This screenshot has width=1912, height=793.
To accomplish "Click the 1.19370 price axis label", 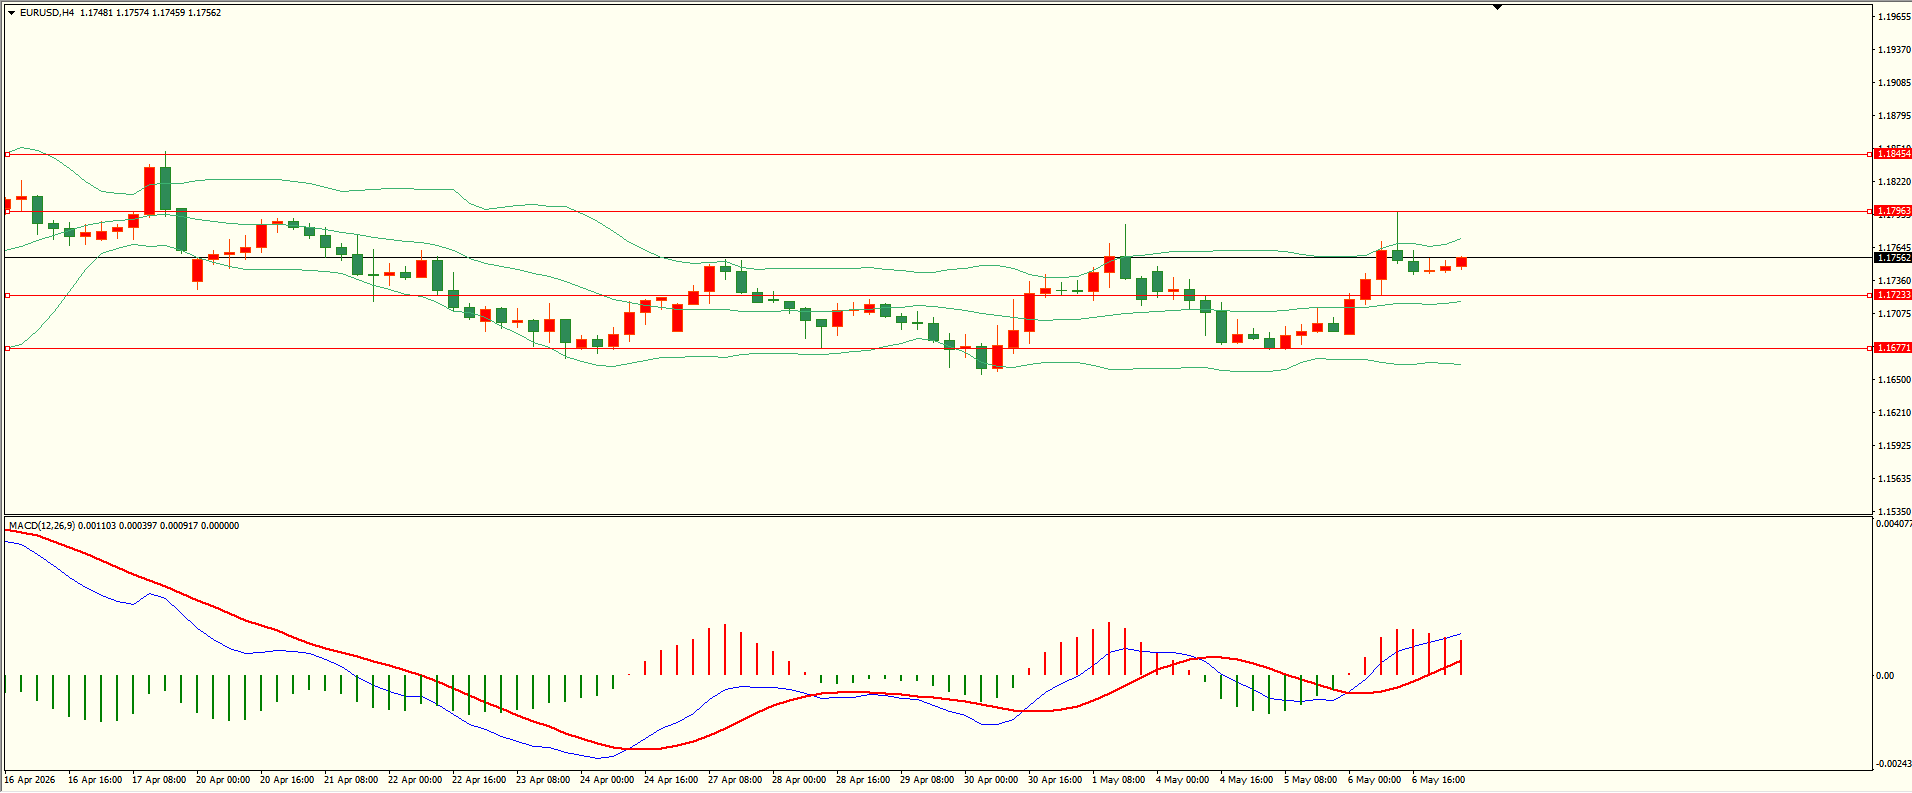I will (1894, 50).
